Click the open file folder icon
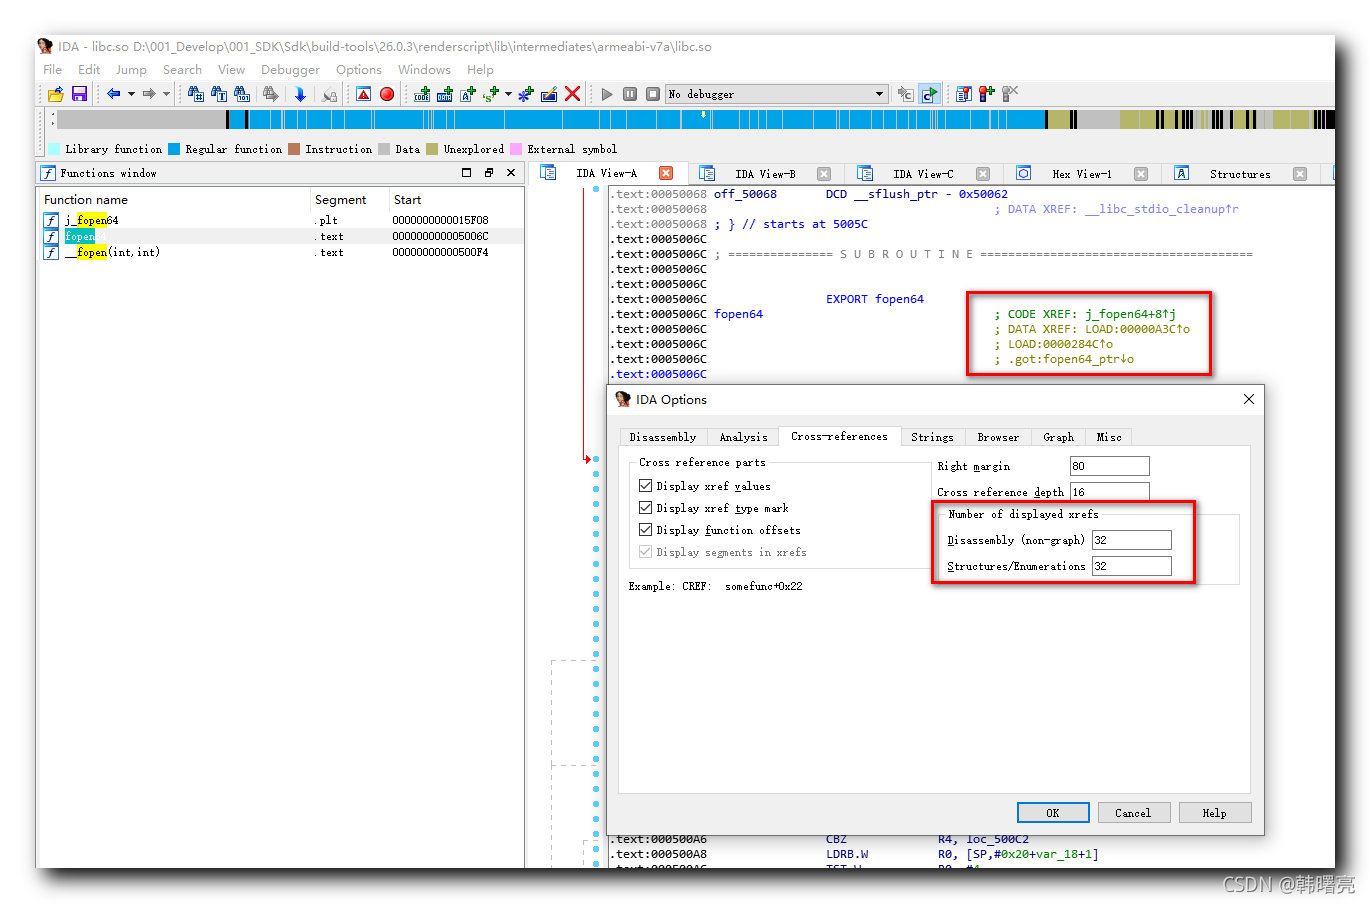Screen dimensions: 1370x903 point(56,94)
